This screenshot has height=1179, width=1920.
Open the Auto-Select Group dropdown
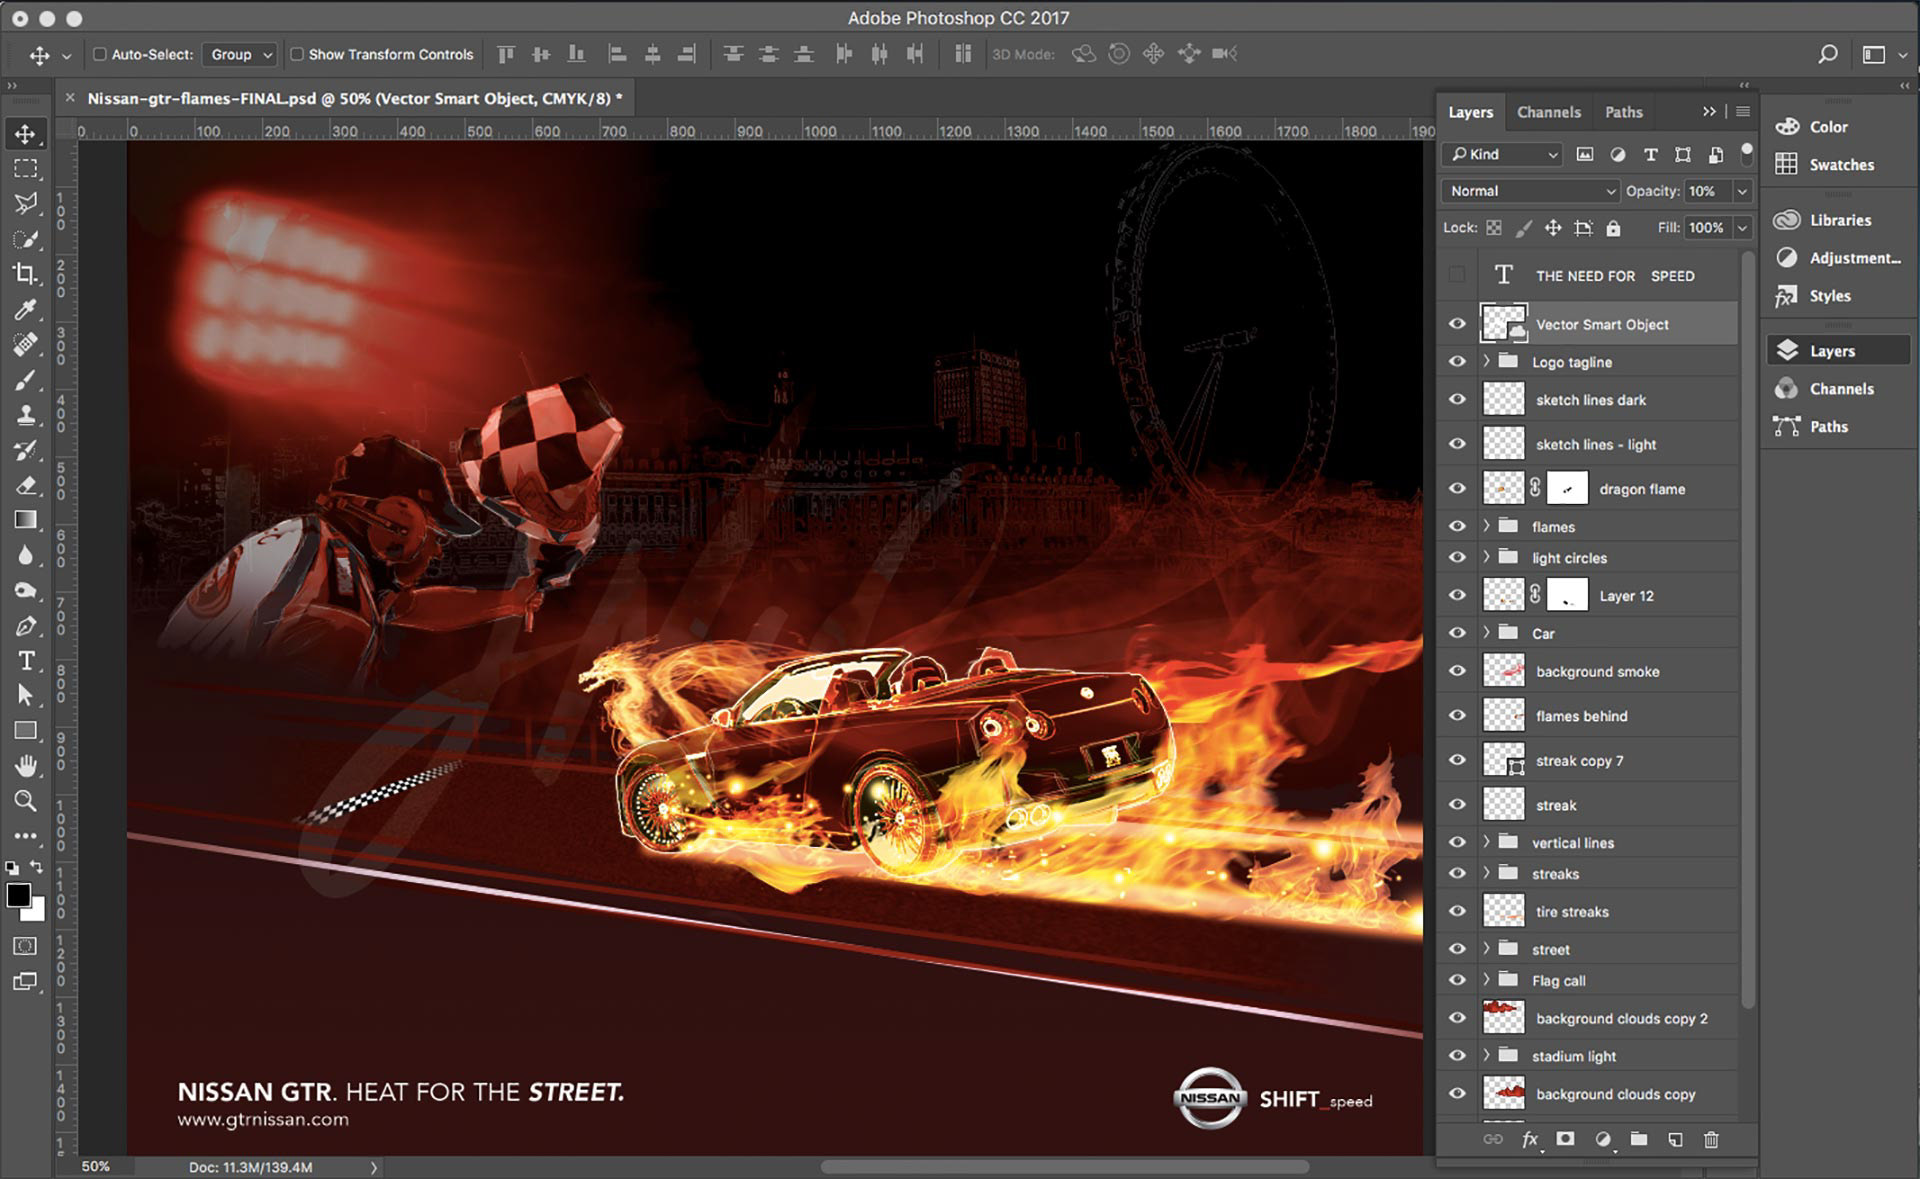coord(239,54)
